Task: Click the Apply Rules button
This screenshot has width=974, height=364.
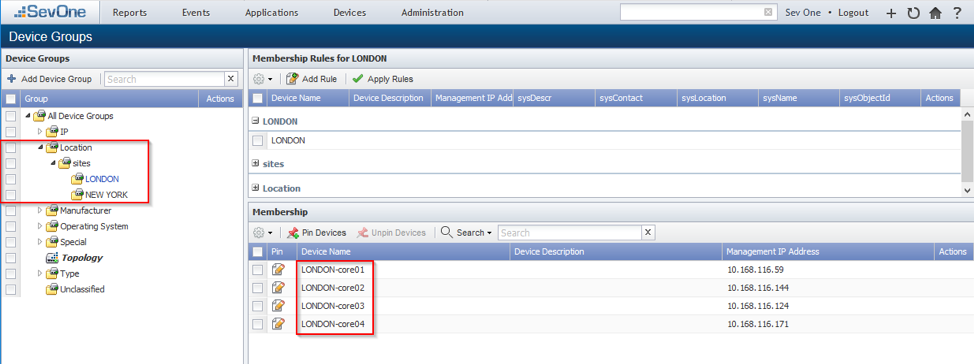Action: [x=383, y=79]
